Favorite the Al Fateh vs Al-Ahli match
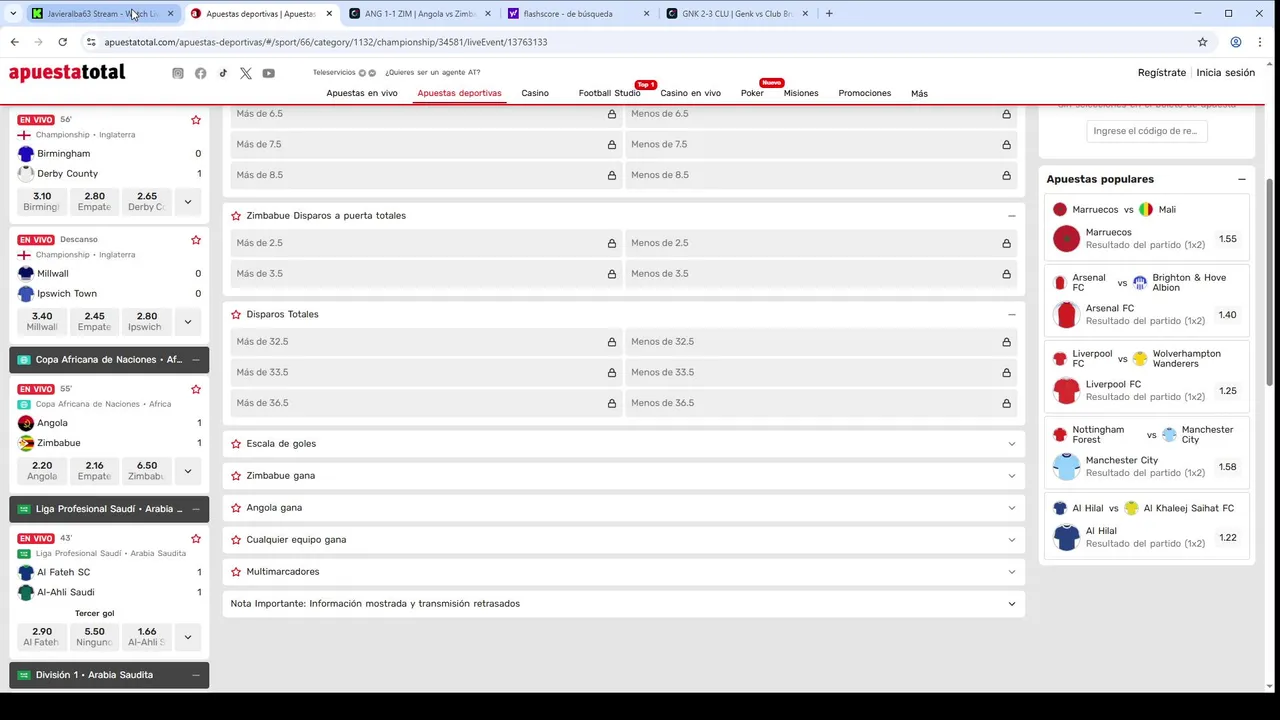The width and height of the screenshot is (1280, 720). [196, 538]
